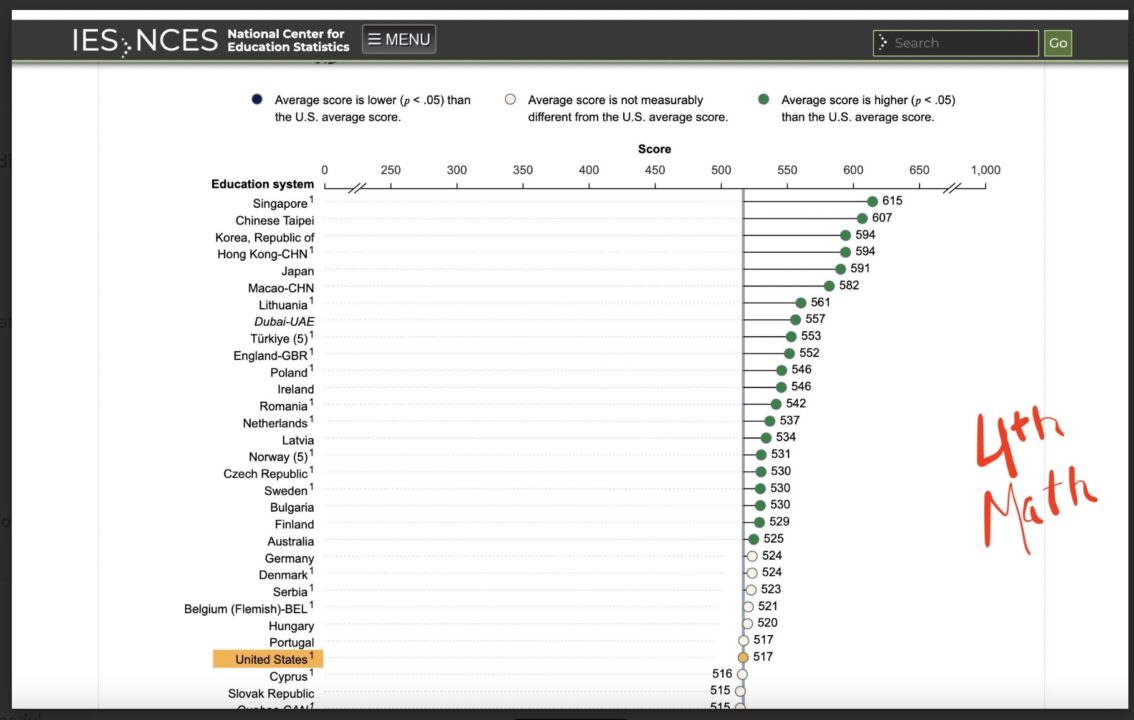Click the National Center for Education Statistics text
This screenshot has width=1134, height=720.
[288, 40]
